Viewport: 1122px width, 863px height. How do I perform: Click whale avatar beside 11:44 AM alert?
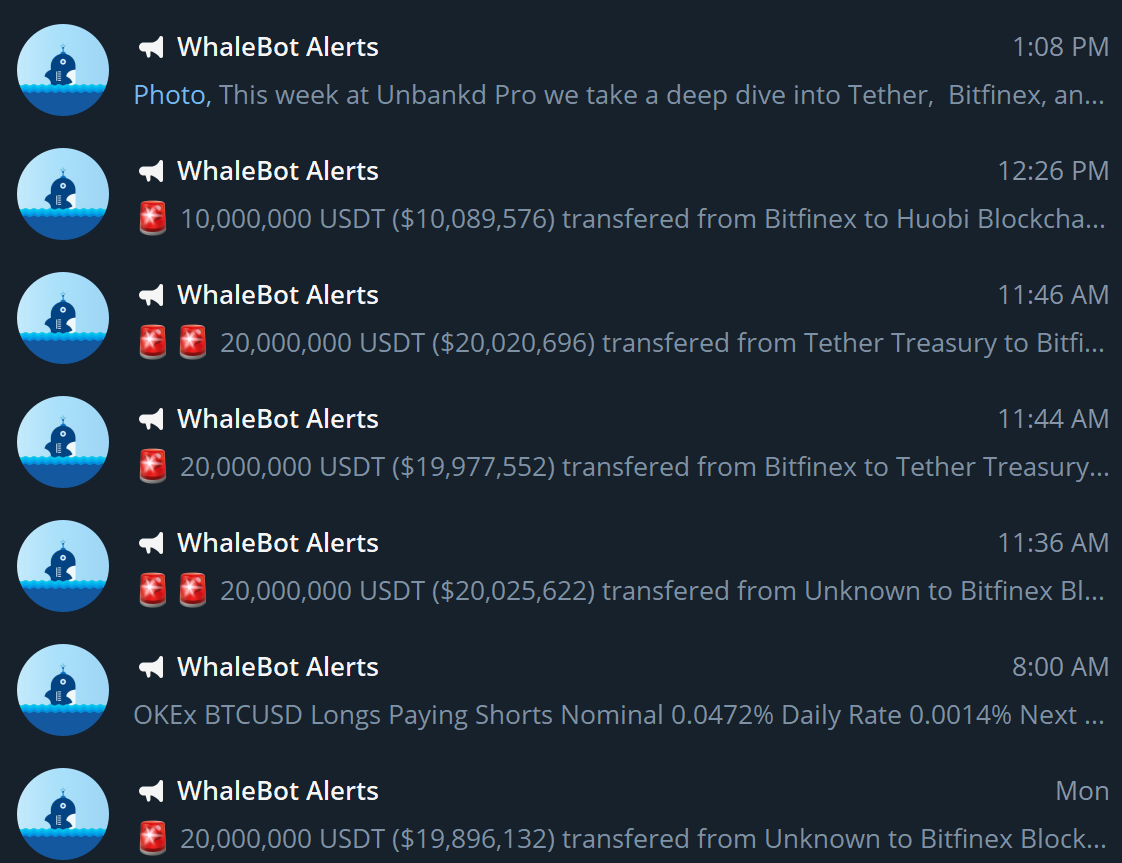pos(63,442)
